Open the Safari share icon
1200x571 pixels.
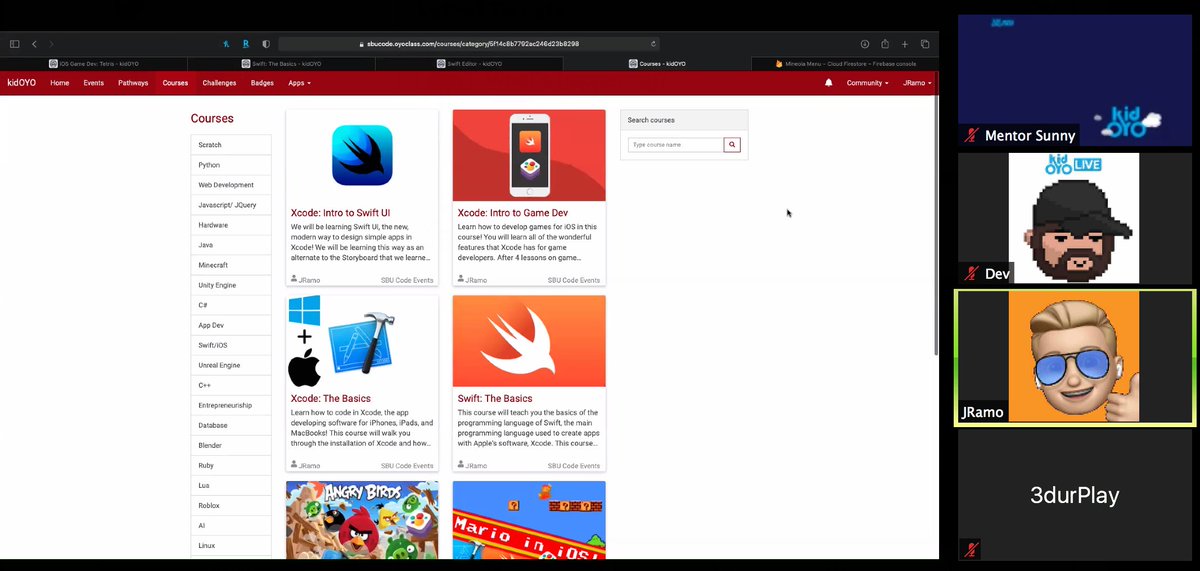pos(885,44)
